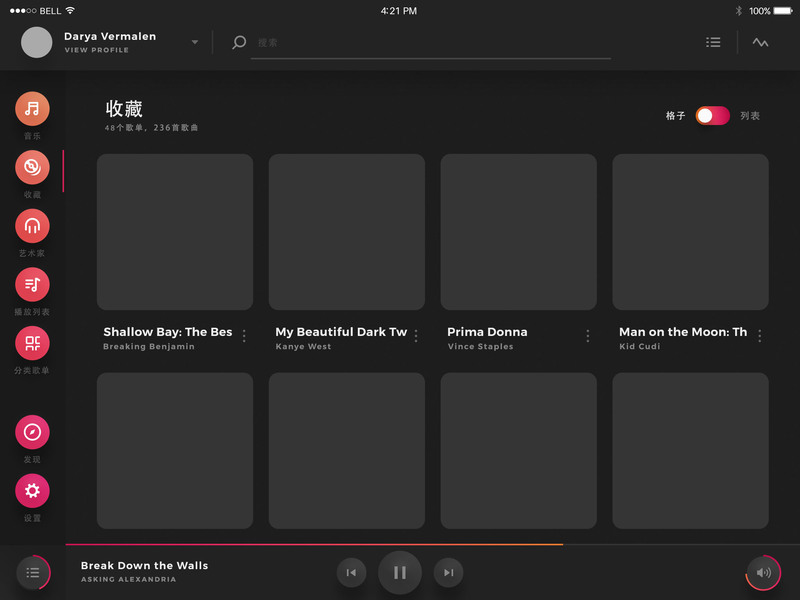
Task: Click the VIEW PROFILE link
Action: [96, 50]
